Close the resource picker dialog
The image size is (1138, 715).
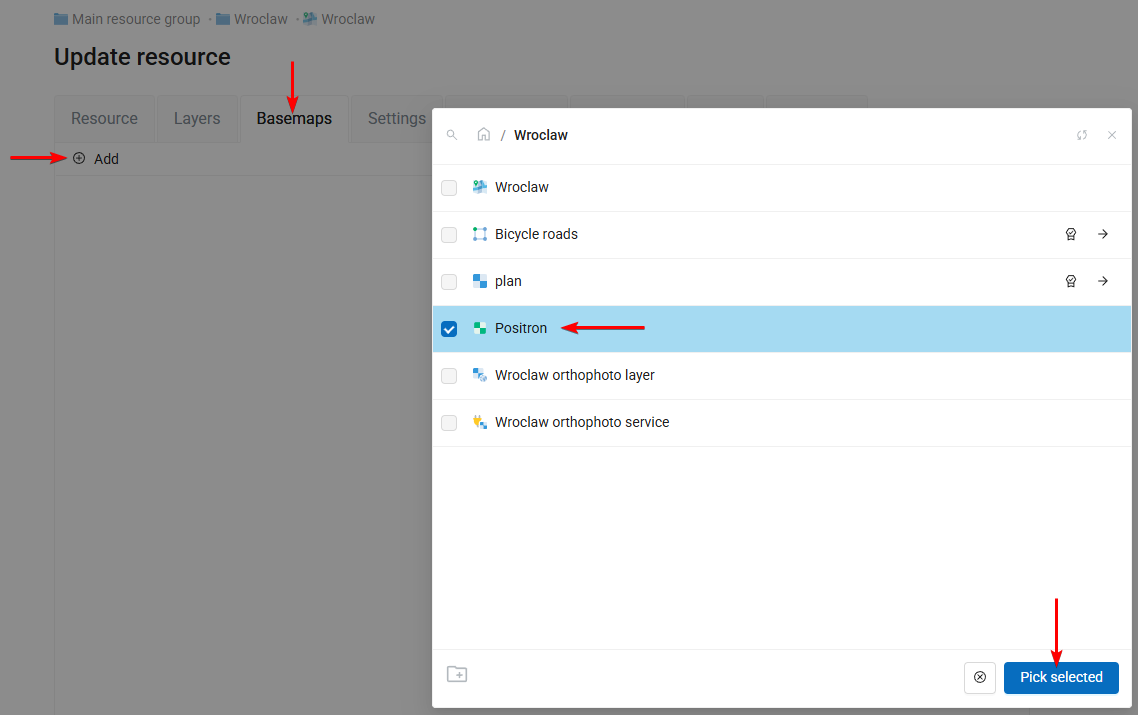(x=1112, y=135)
